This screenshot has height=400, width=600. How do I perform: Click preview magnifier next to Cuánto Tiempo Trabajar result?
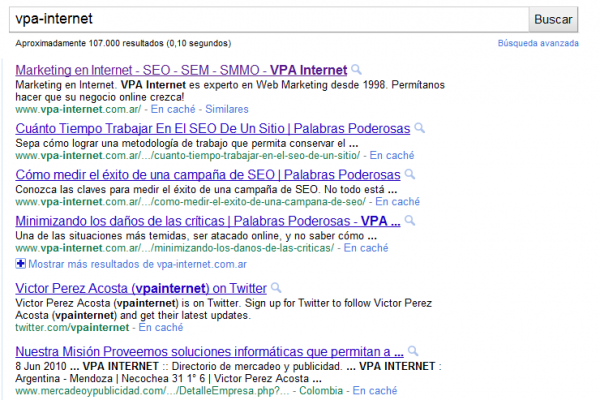pos(419,128)
